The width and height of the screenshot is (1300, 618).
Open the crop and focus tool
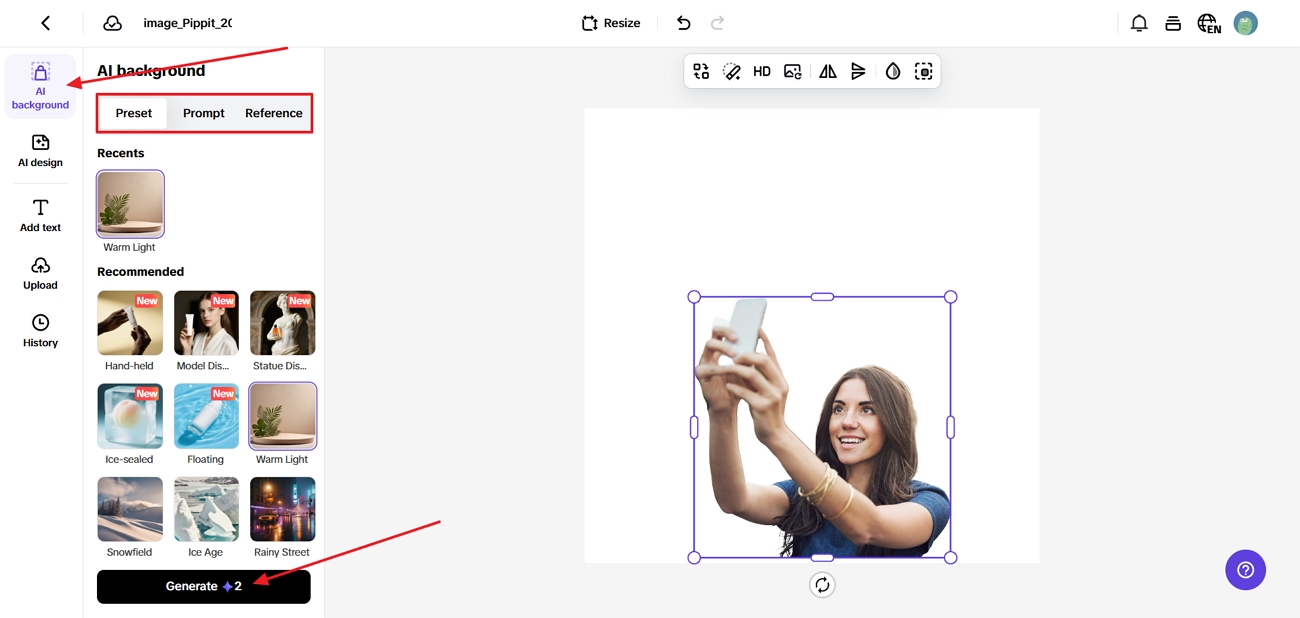tap(923, 71)
